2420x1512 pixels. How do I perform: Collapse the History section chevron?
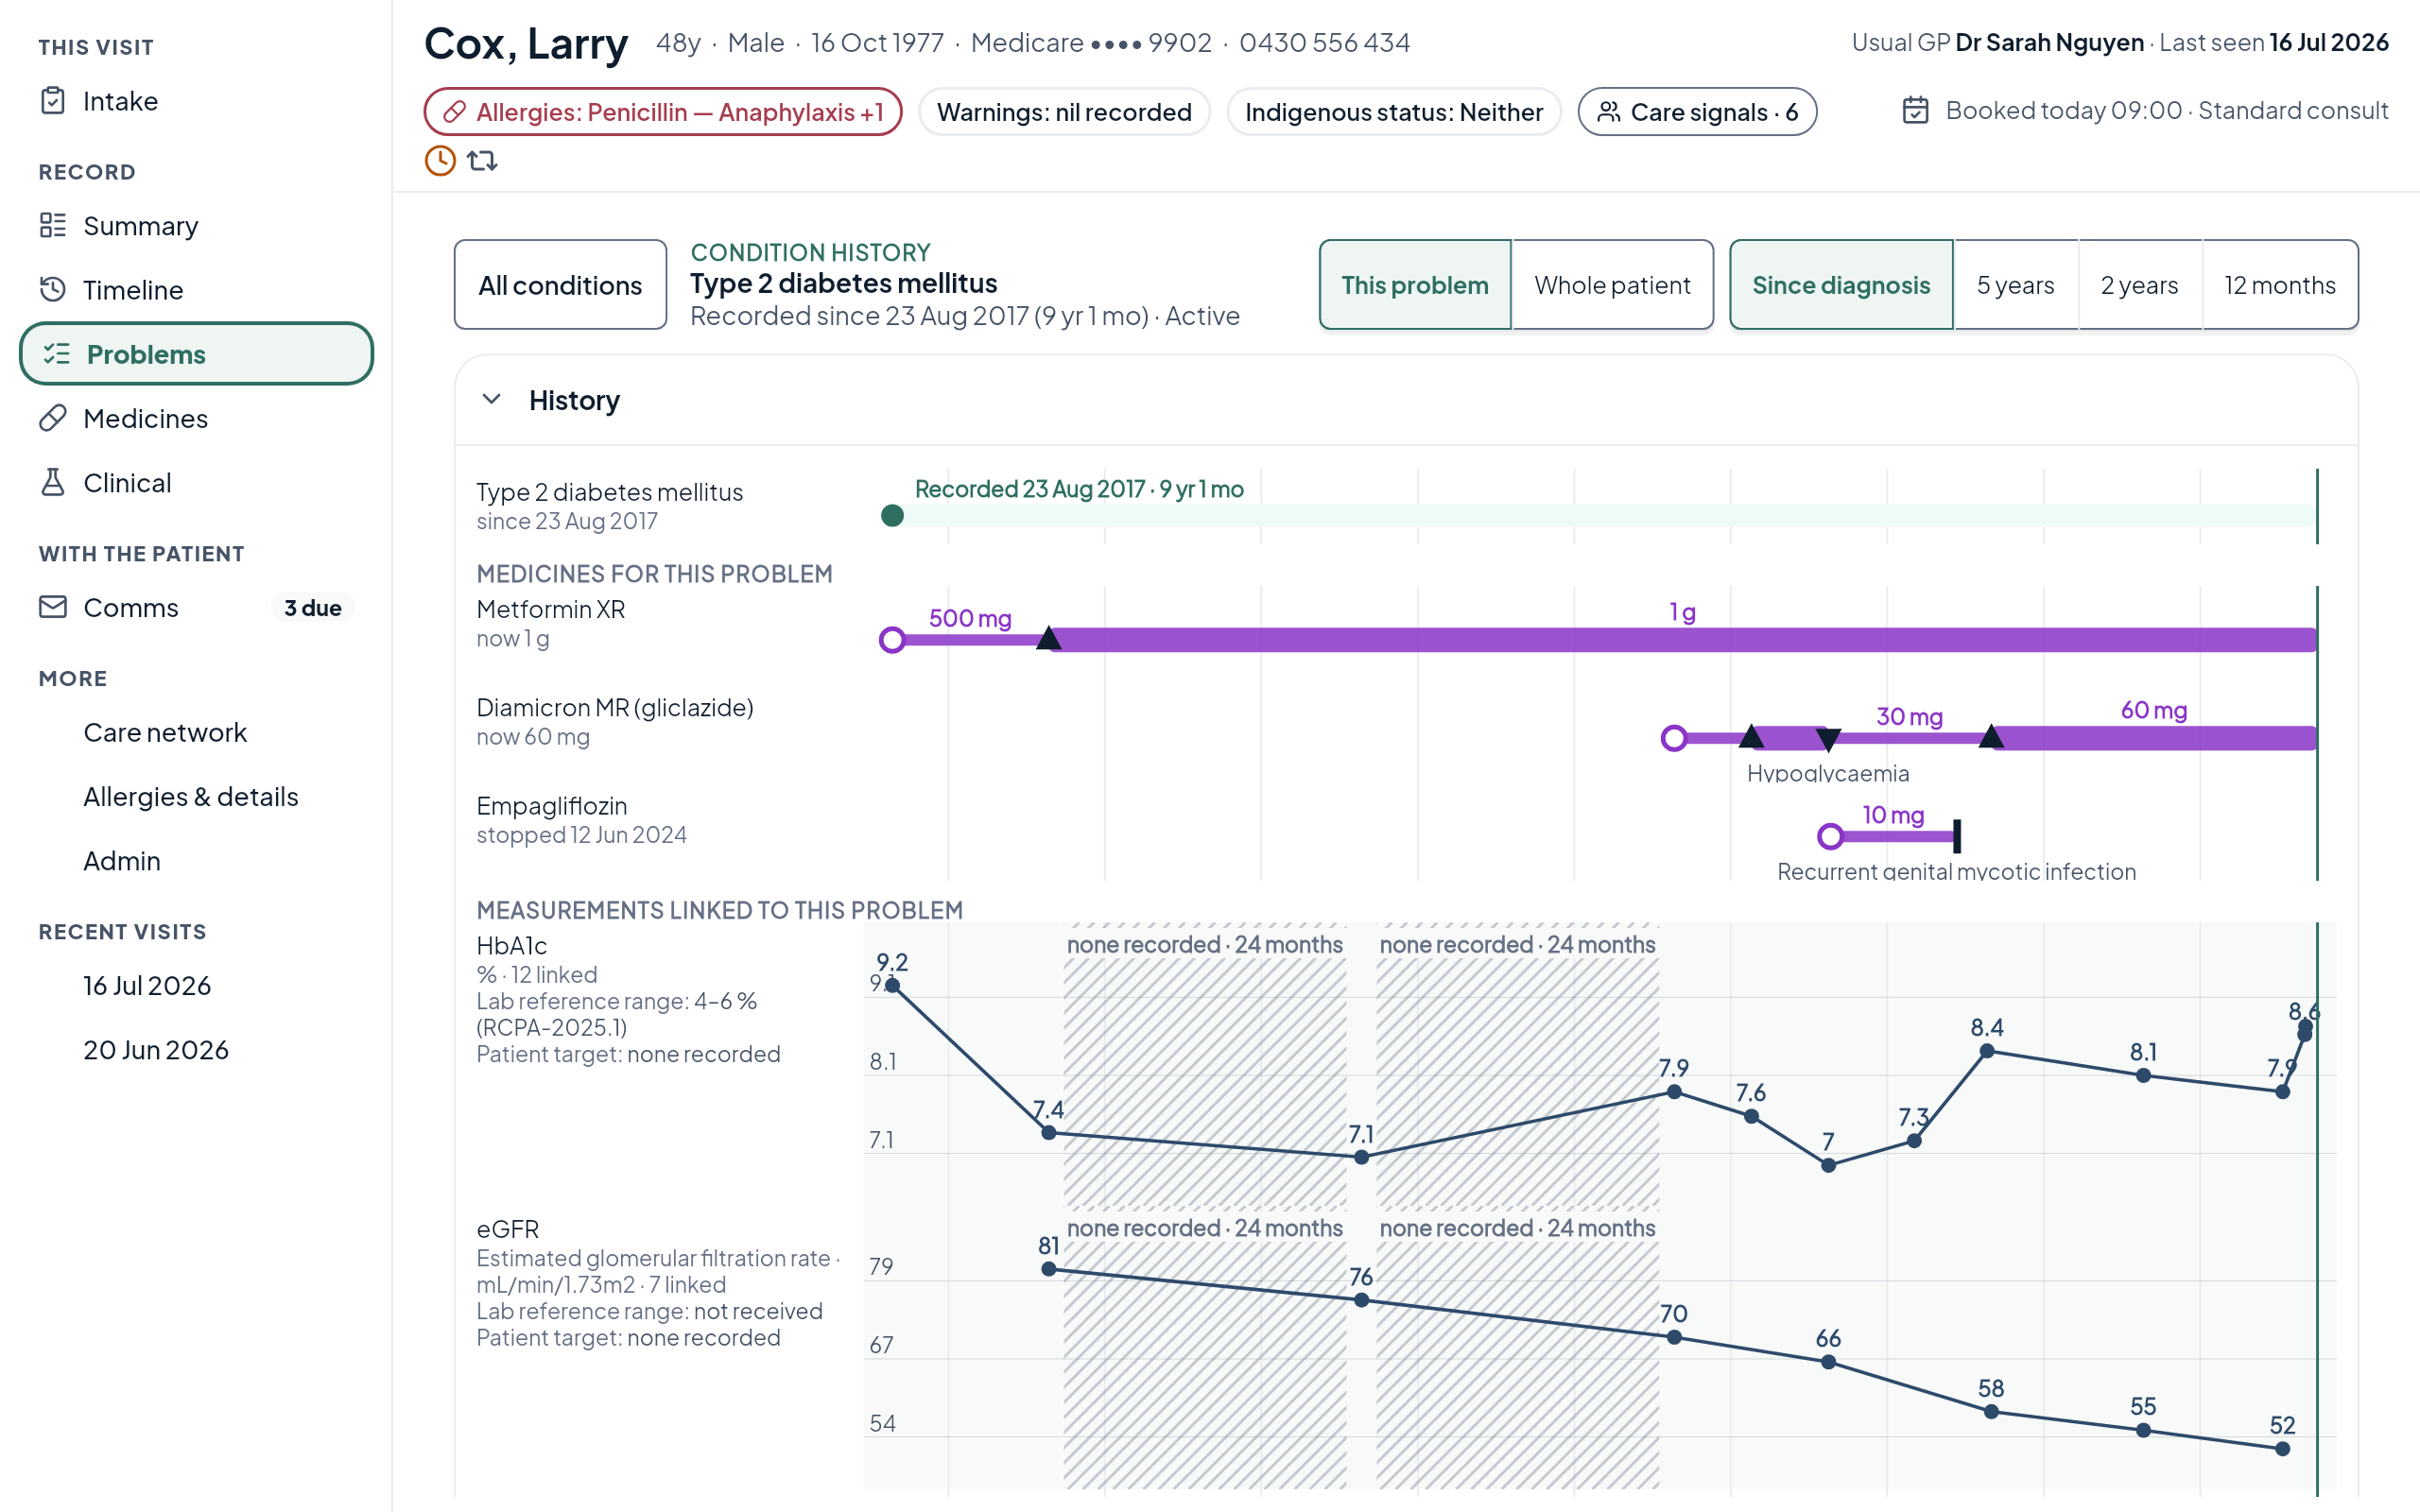[491, 399]
